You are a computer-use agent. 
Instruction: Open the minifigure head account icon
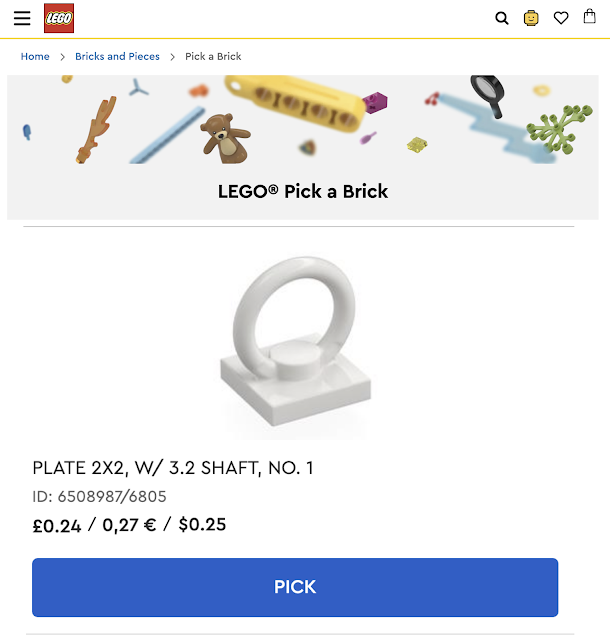pyautogui.click(x=531, y=18)
